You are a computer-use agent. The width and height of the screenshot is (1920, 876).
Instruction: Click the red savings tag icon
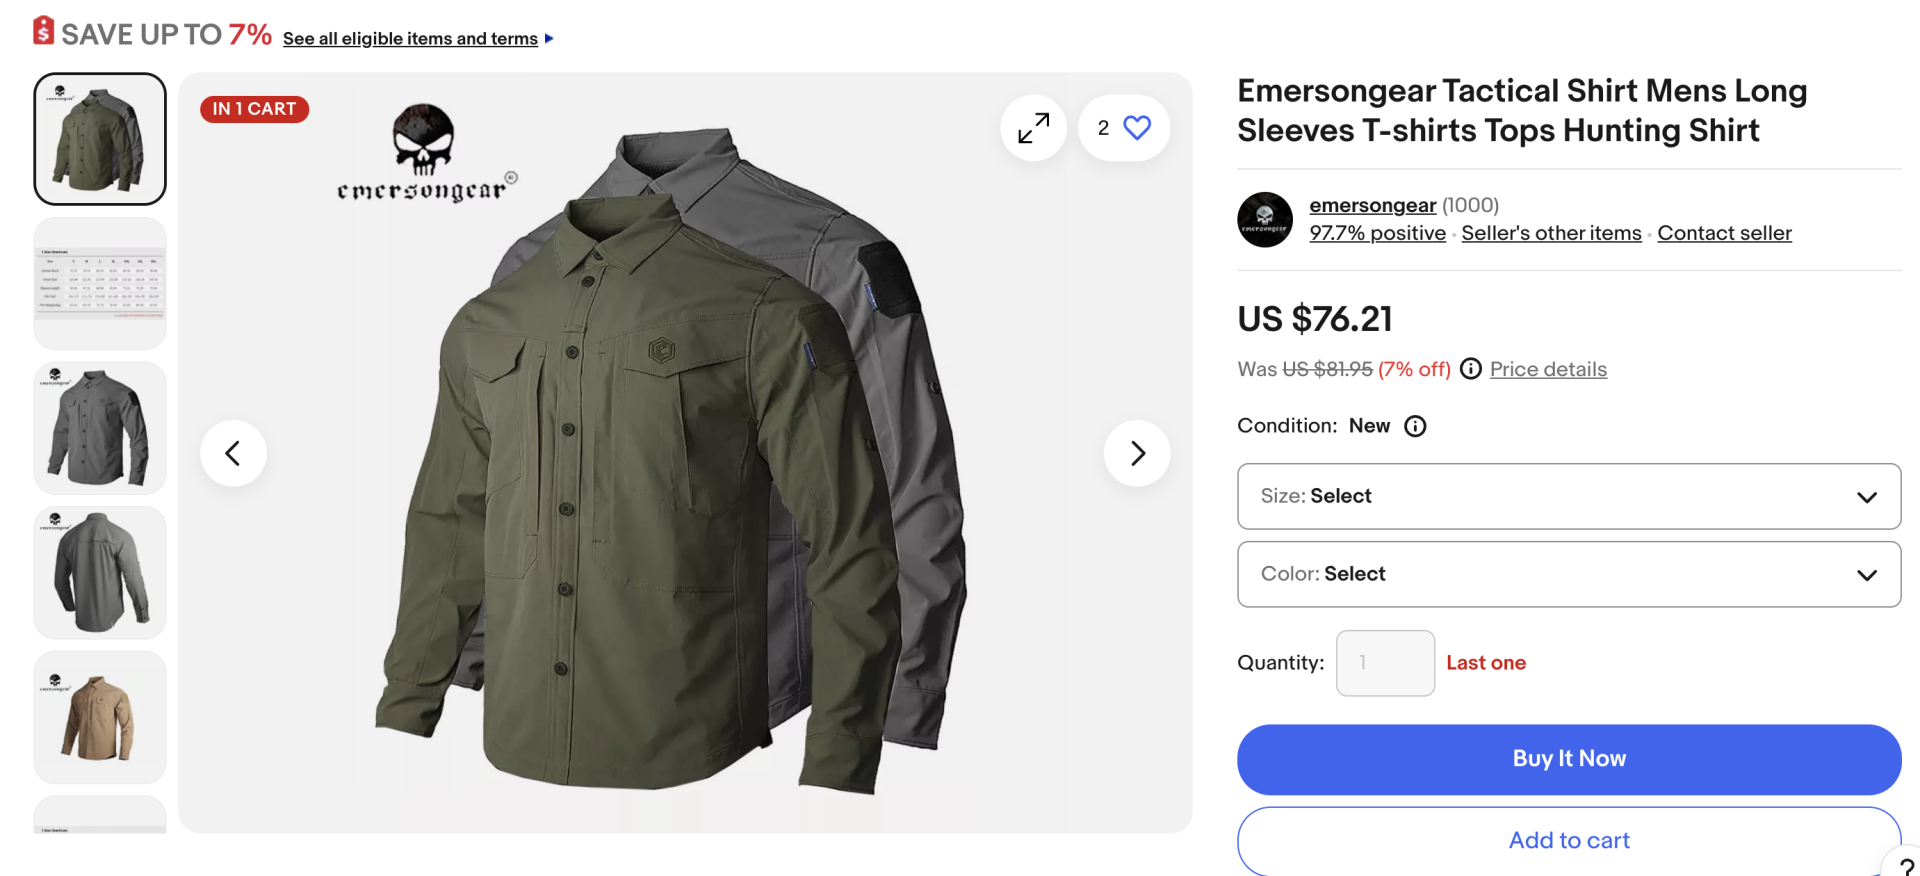(x=43, y=31)
